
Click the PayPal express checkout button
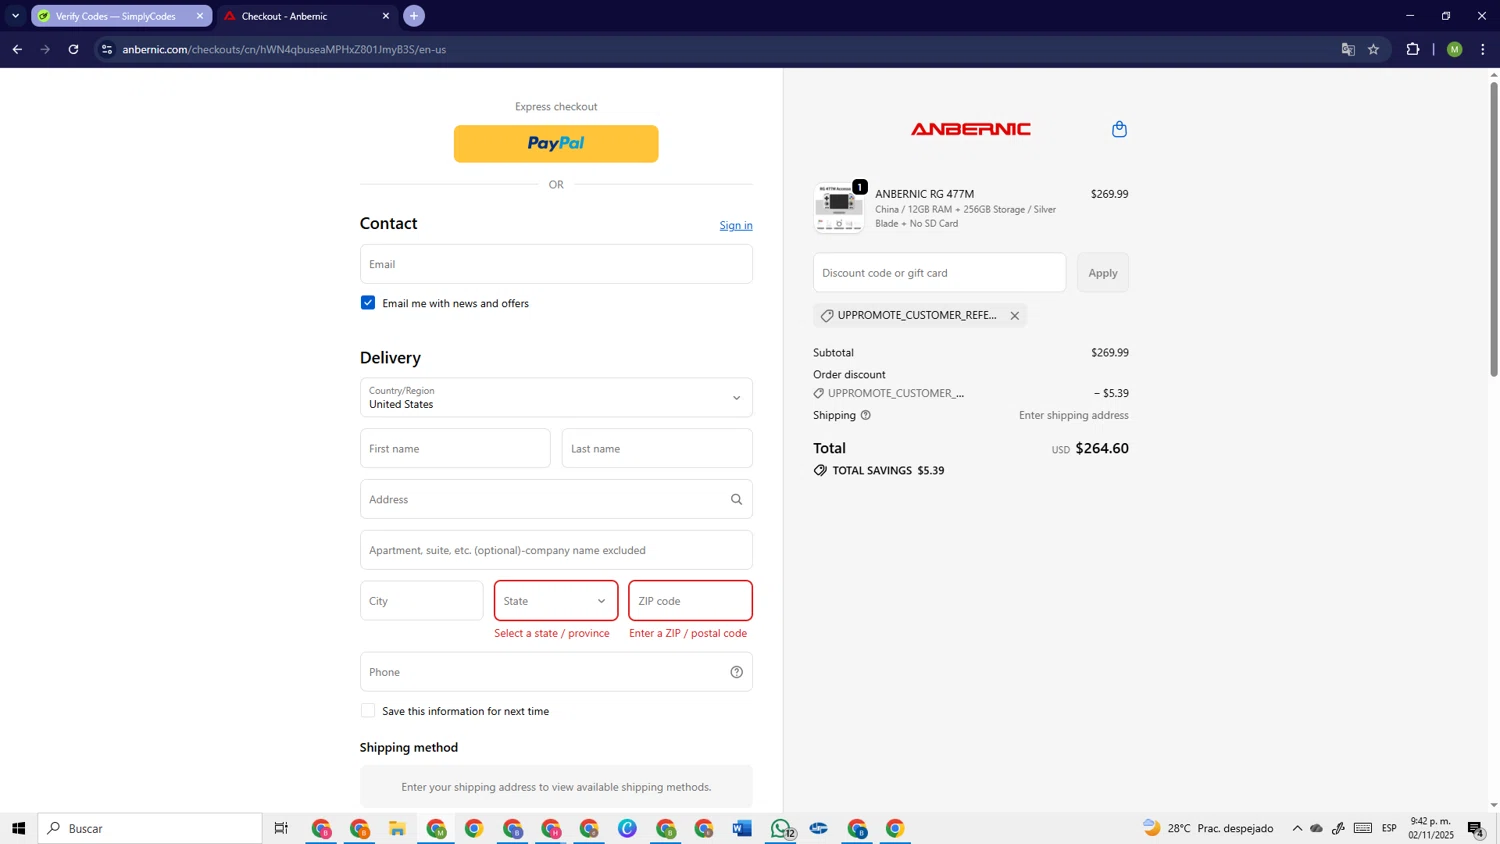[x=556, y=143]
